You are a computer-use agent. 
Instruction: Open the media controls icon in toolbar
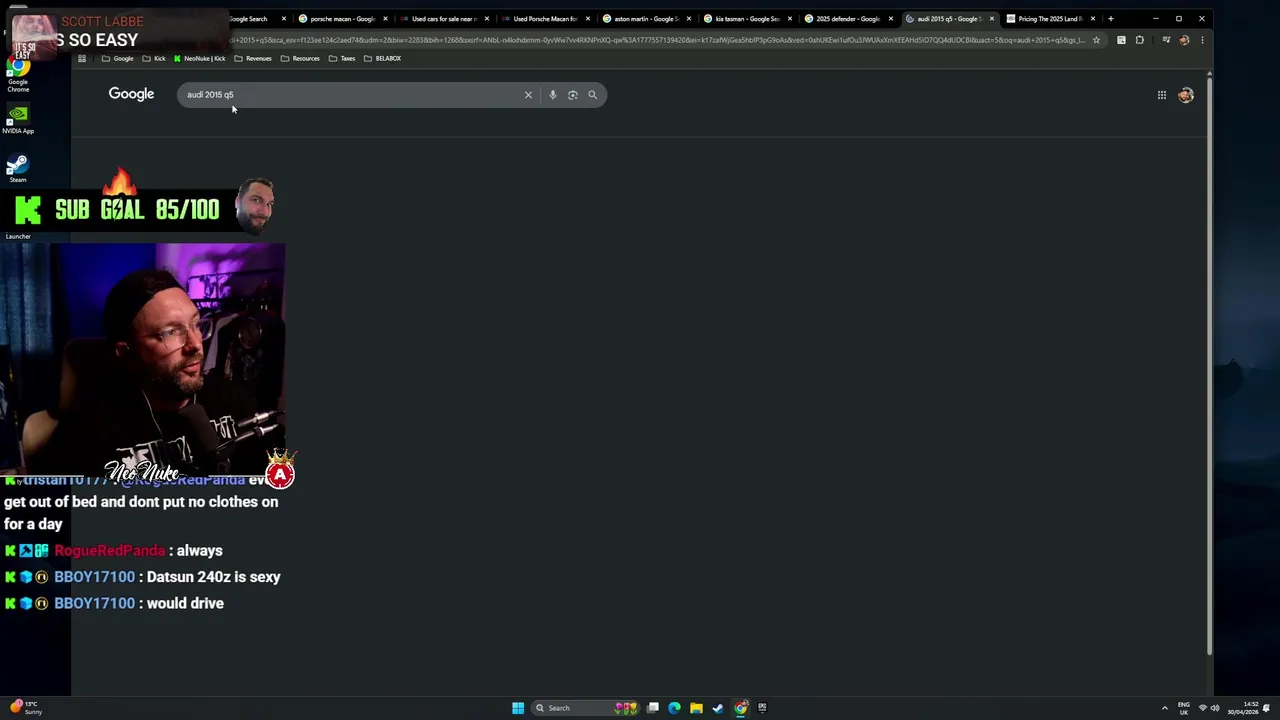click(x=1167, y=40)
